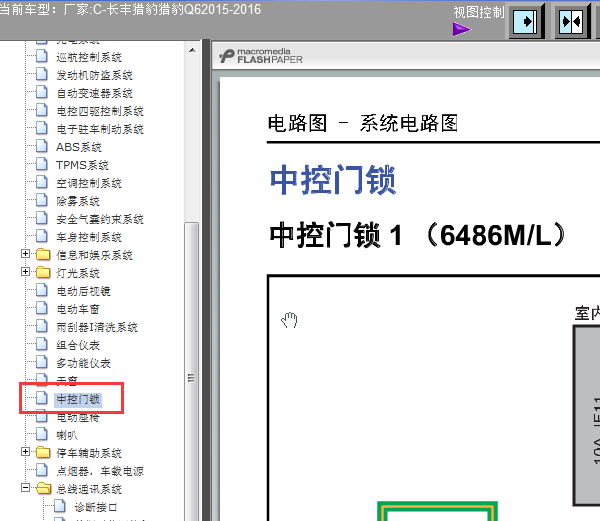
Task: Click the expand-right view control button
Action: click(526, 21)
